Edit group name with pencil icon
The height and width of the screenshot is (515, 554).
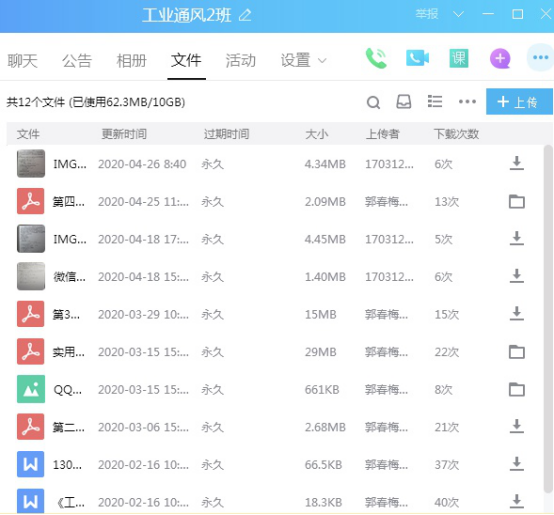pyautogui.click(x=245, y=15)
